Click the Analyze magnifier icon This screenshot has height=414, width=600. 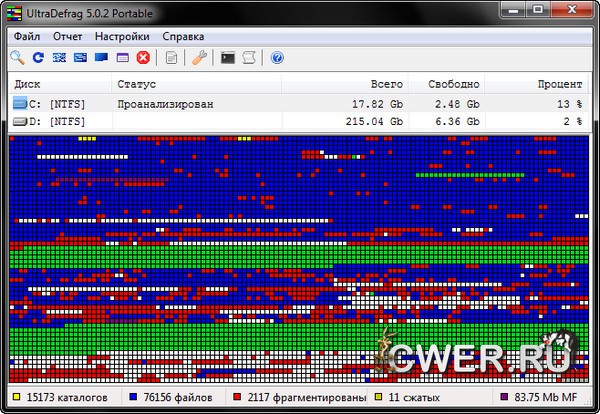17,58
